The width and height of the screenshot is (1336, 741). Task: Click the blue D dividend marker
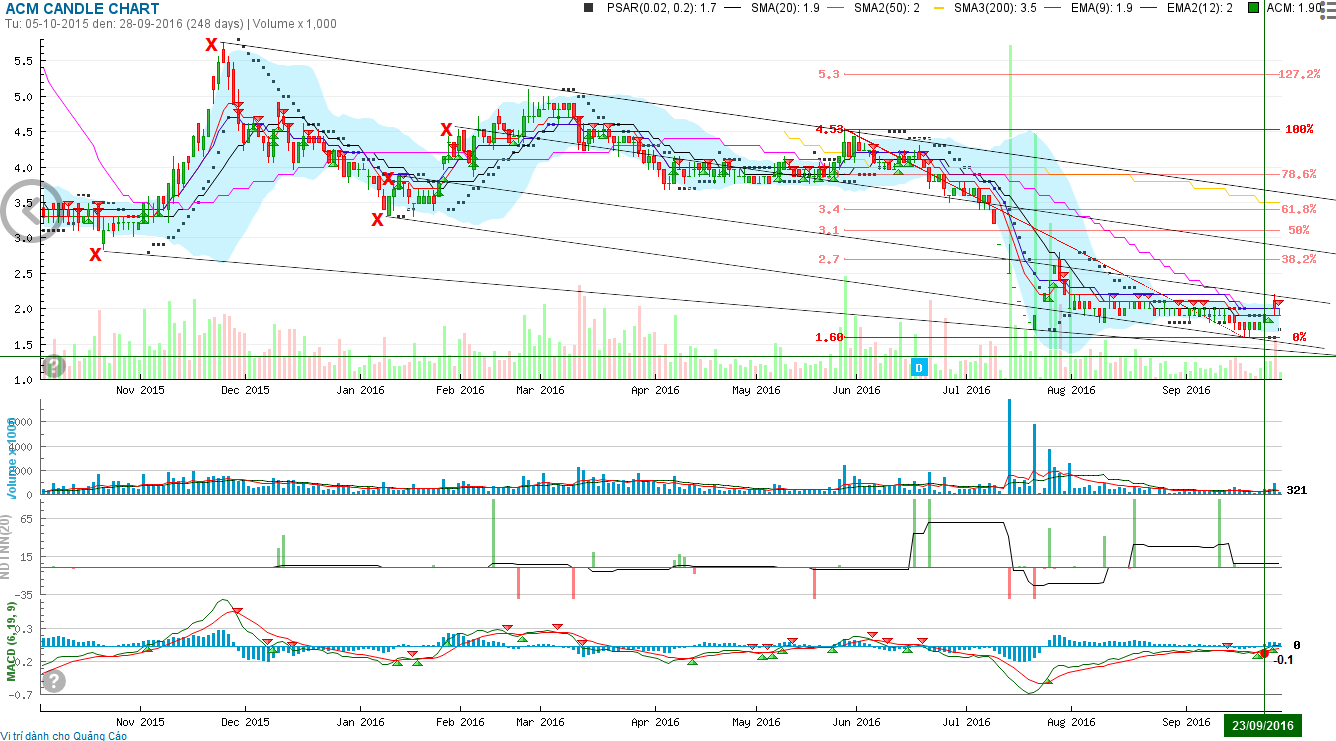918,367
